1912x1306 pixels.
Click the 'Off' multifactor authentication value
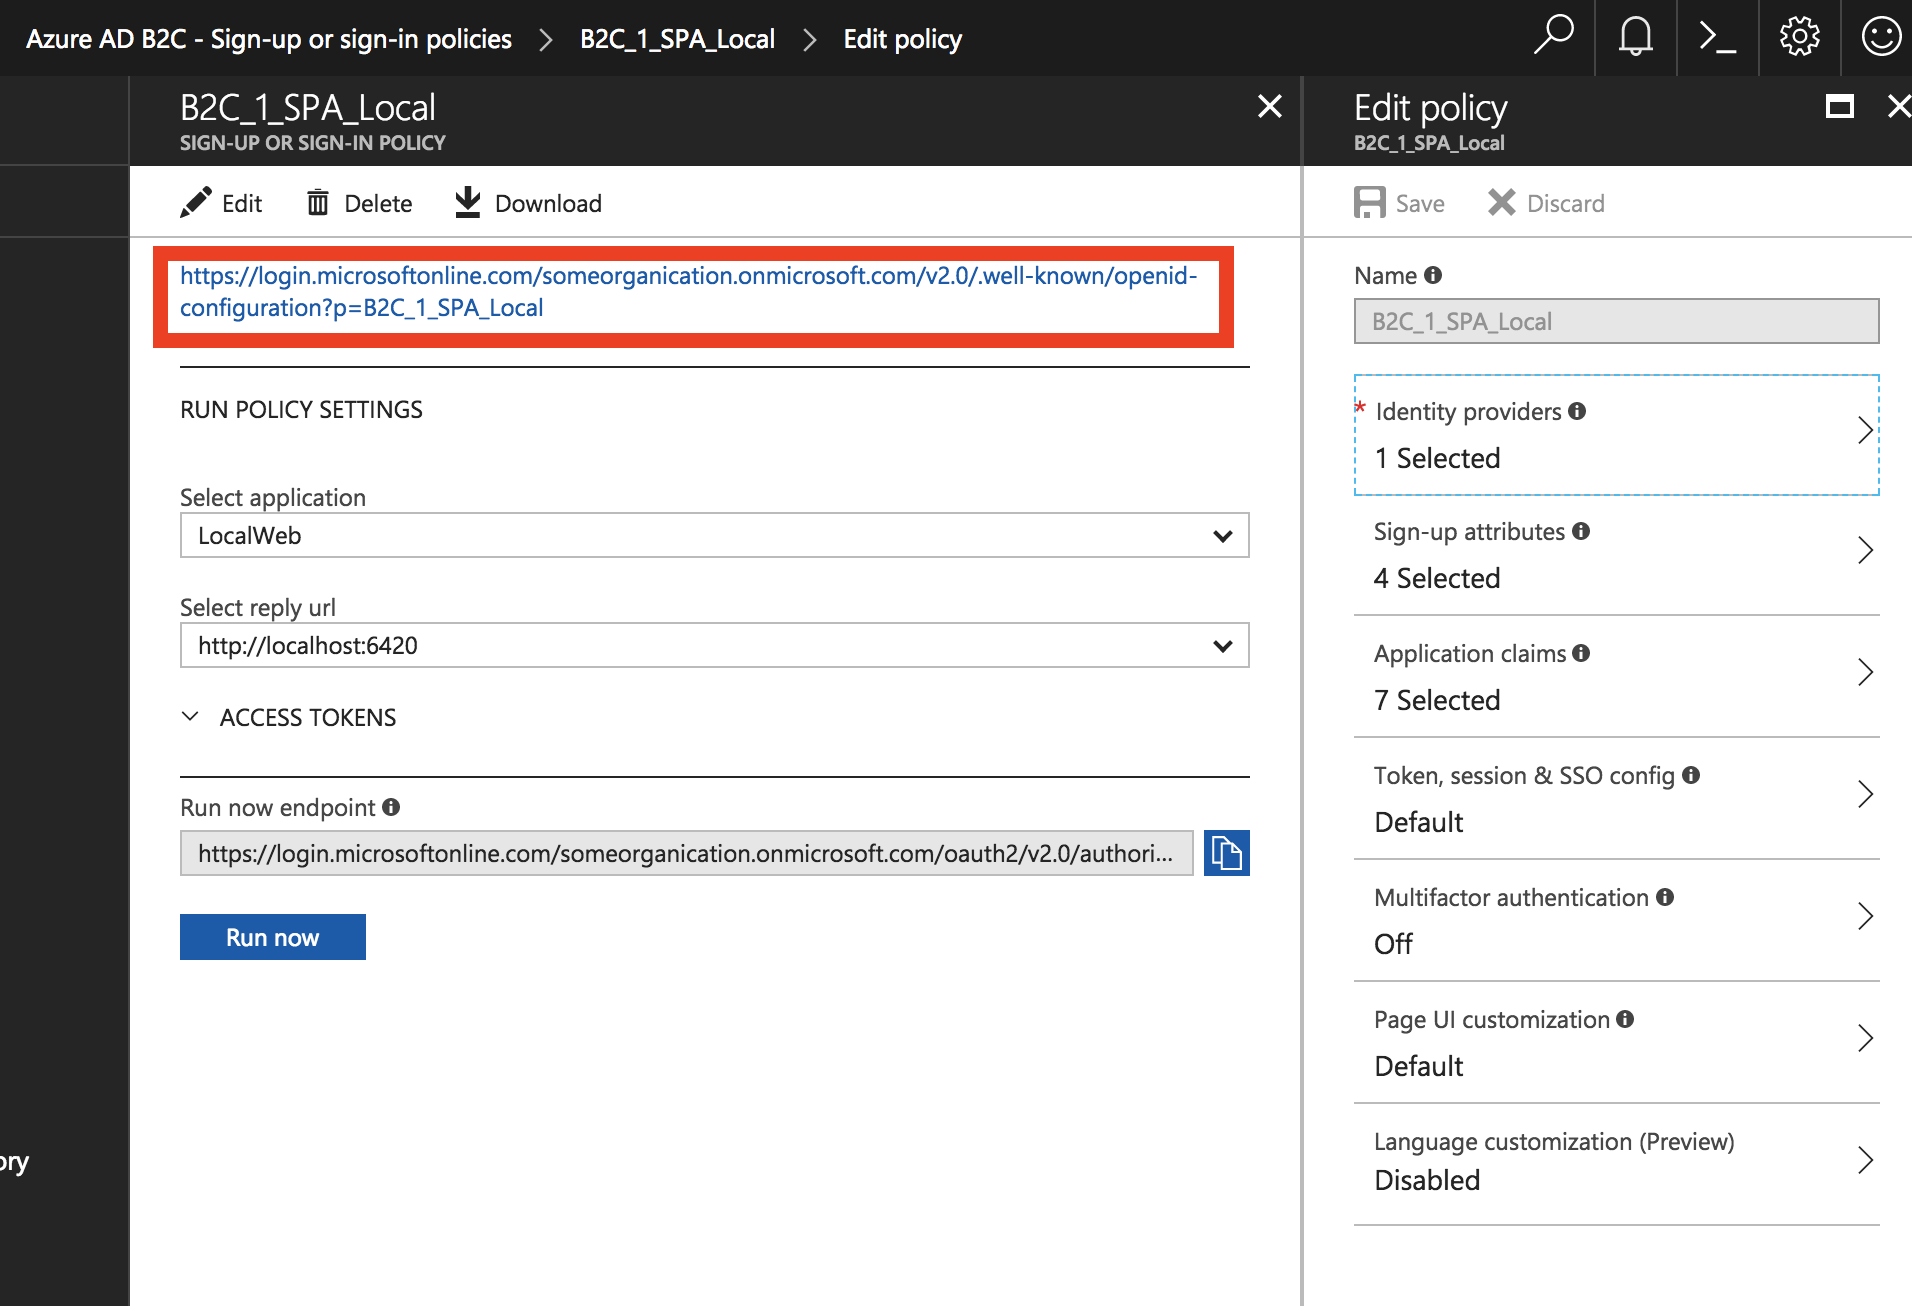point(1393,944)
